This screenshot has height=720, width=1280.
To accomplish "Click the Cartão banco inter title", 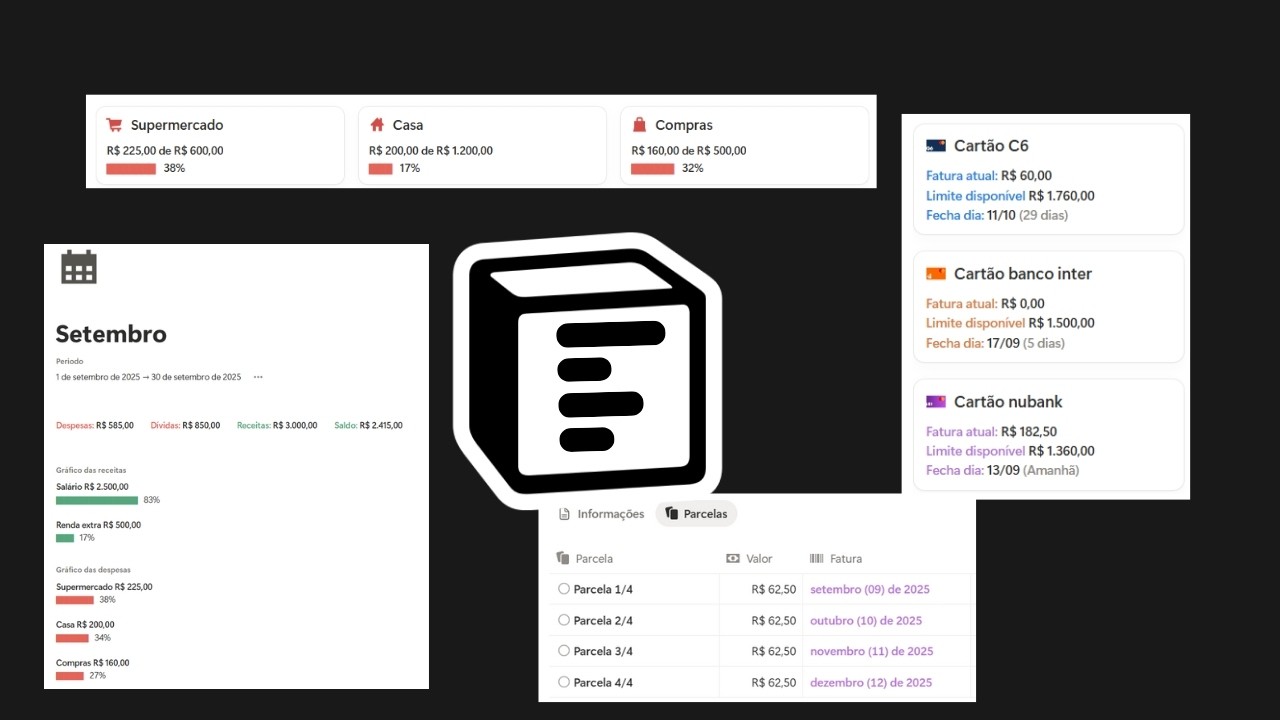I will coord(1023,274).
